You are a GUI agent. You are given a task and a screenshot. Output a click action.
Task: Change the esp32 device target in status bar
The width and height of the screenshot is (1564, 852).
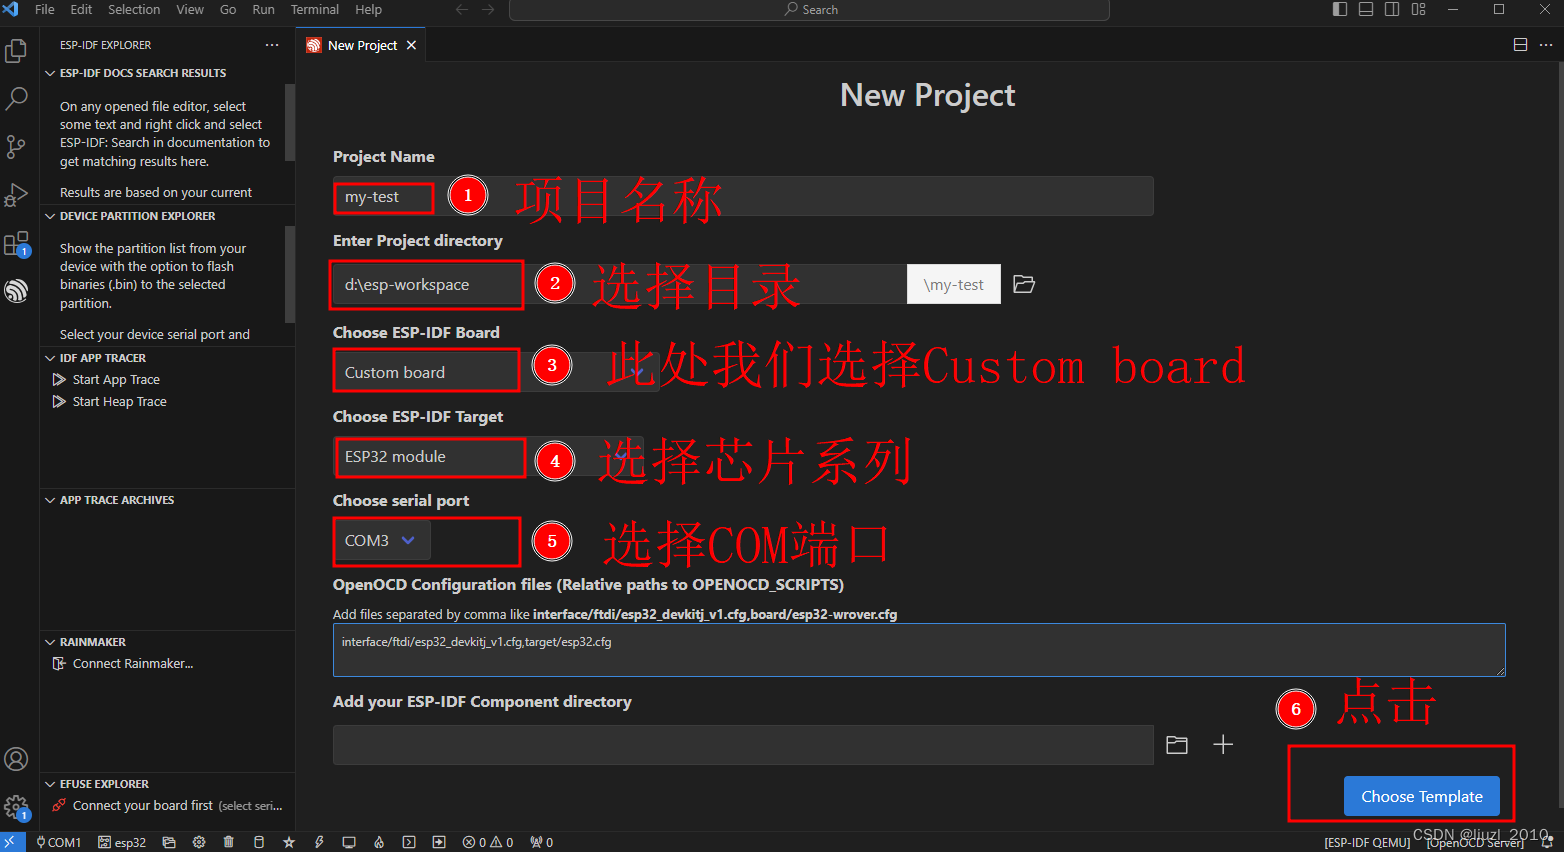coord(122,842)
